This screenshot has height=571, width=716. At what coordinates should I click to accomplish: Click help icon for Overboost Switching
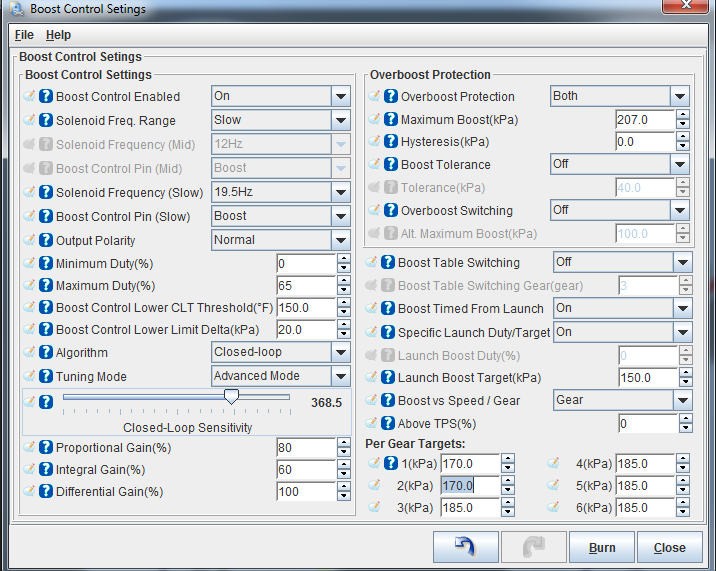click(x=391, y=210)
